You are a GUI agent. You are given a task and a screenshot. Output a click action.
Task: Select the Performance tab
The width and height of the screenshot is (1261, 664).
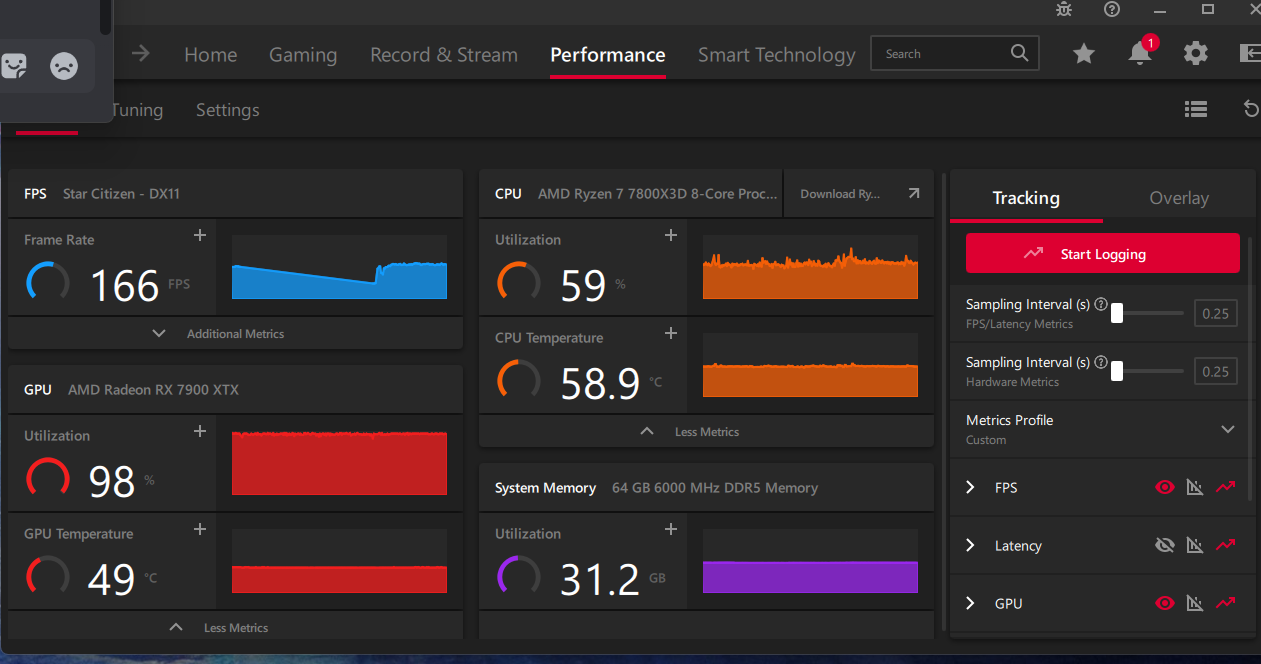608,55
